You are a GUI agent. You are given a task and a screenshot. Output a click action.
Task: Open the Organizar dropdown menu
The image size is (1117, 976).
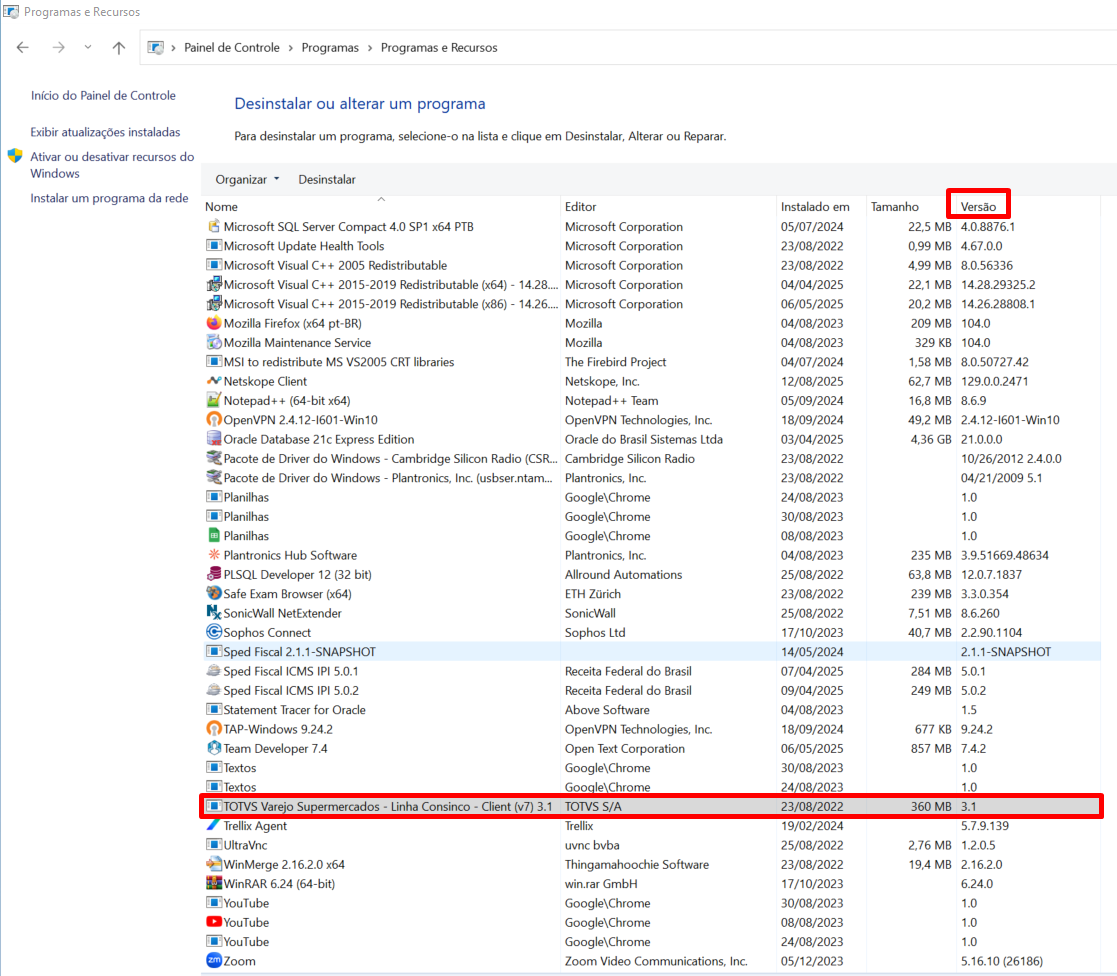point(247,180)
